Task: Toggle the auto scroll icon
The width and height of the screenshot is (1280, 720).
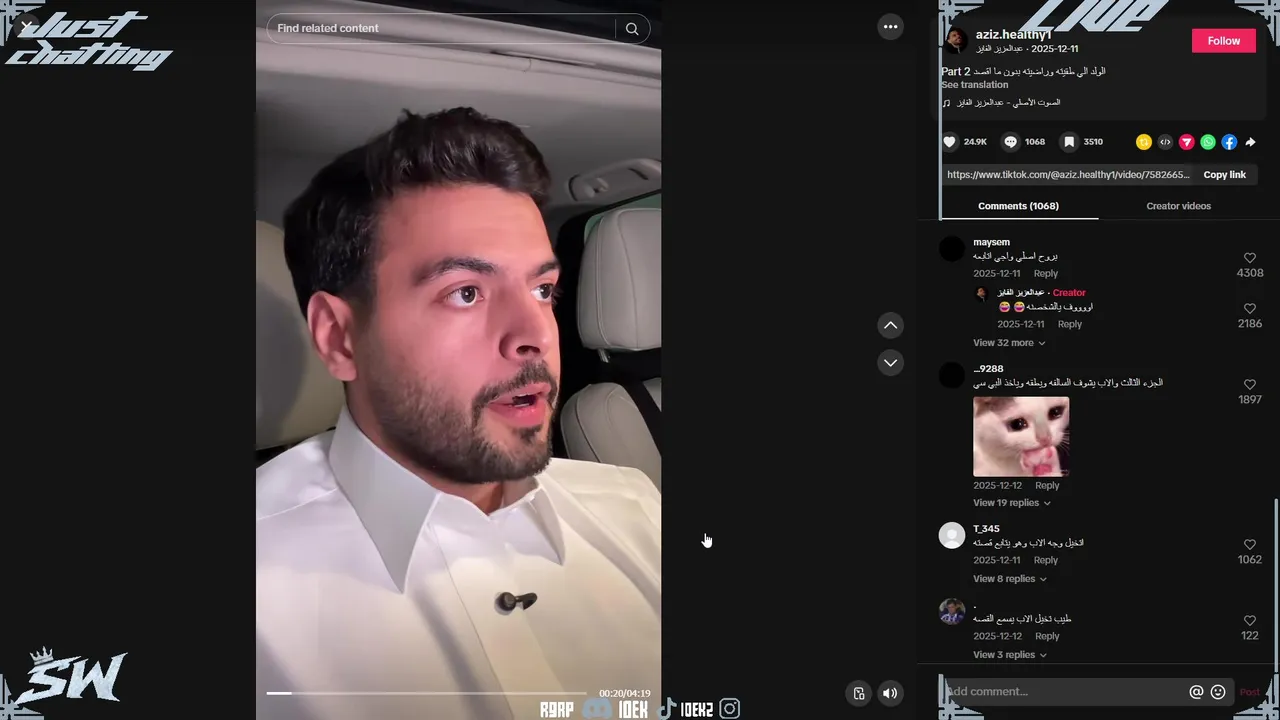Action: (x=859, y=693)
